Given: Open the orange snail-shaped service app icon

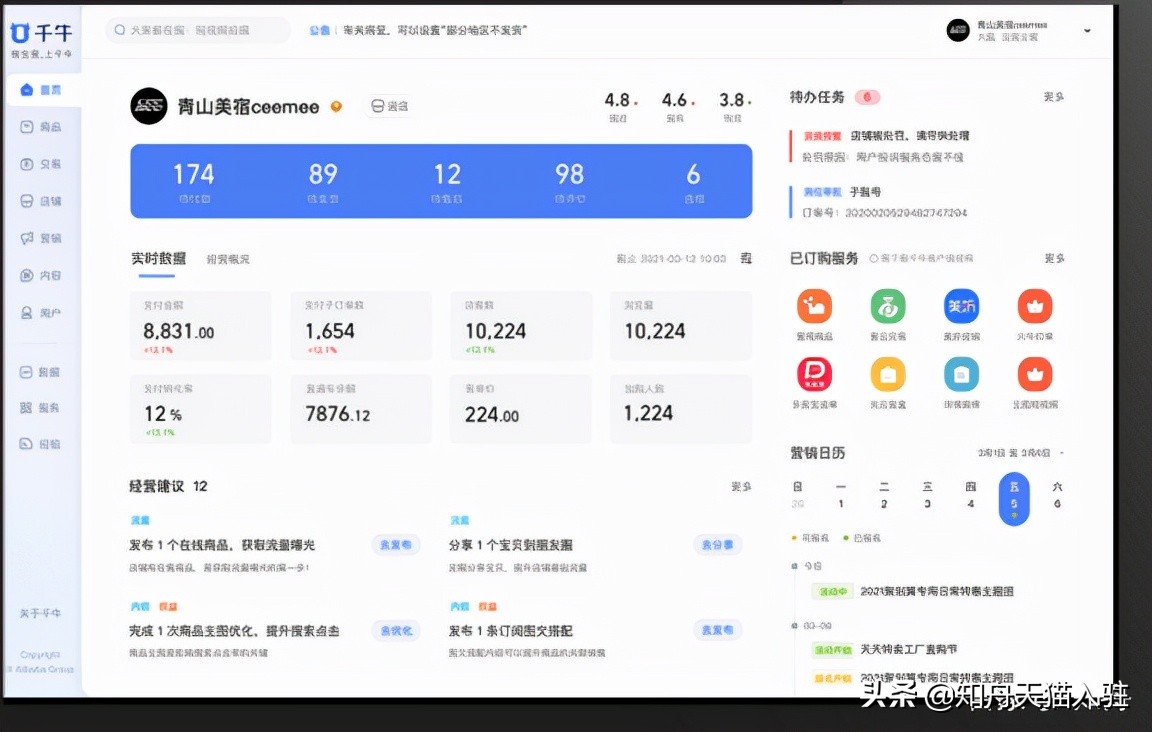Looking at the screenshot, I should [x=814, y=306].
